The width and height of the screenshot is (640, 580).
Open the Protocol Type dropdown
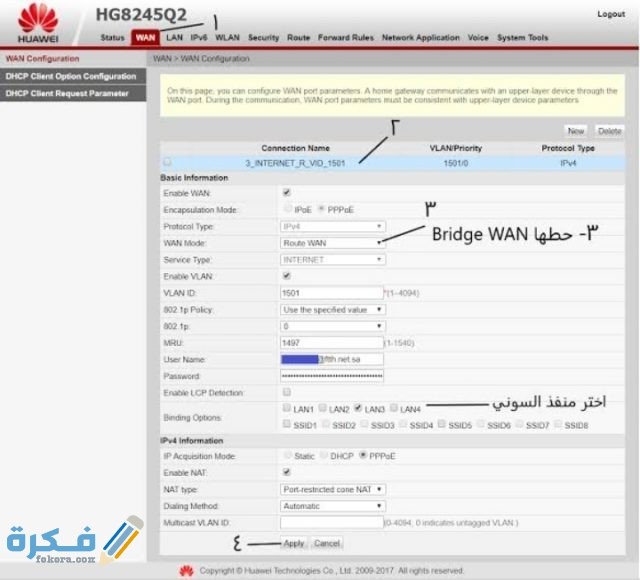coord(333,226)
